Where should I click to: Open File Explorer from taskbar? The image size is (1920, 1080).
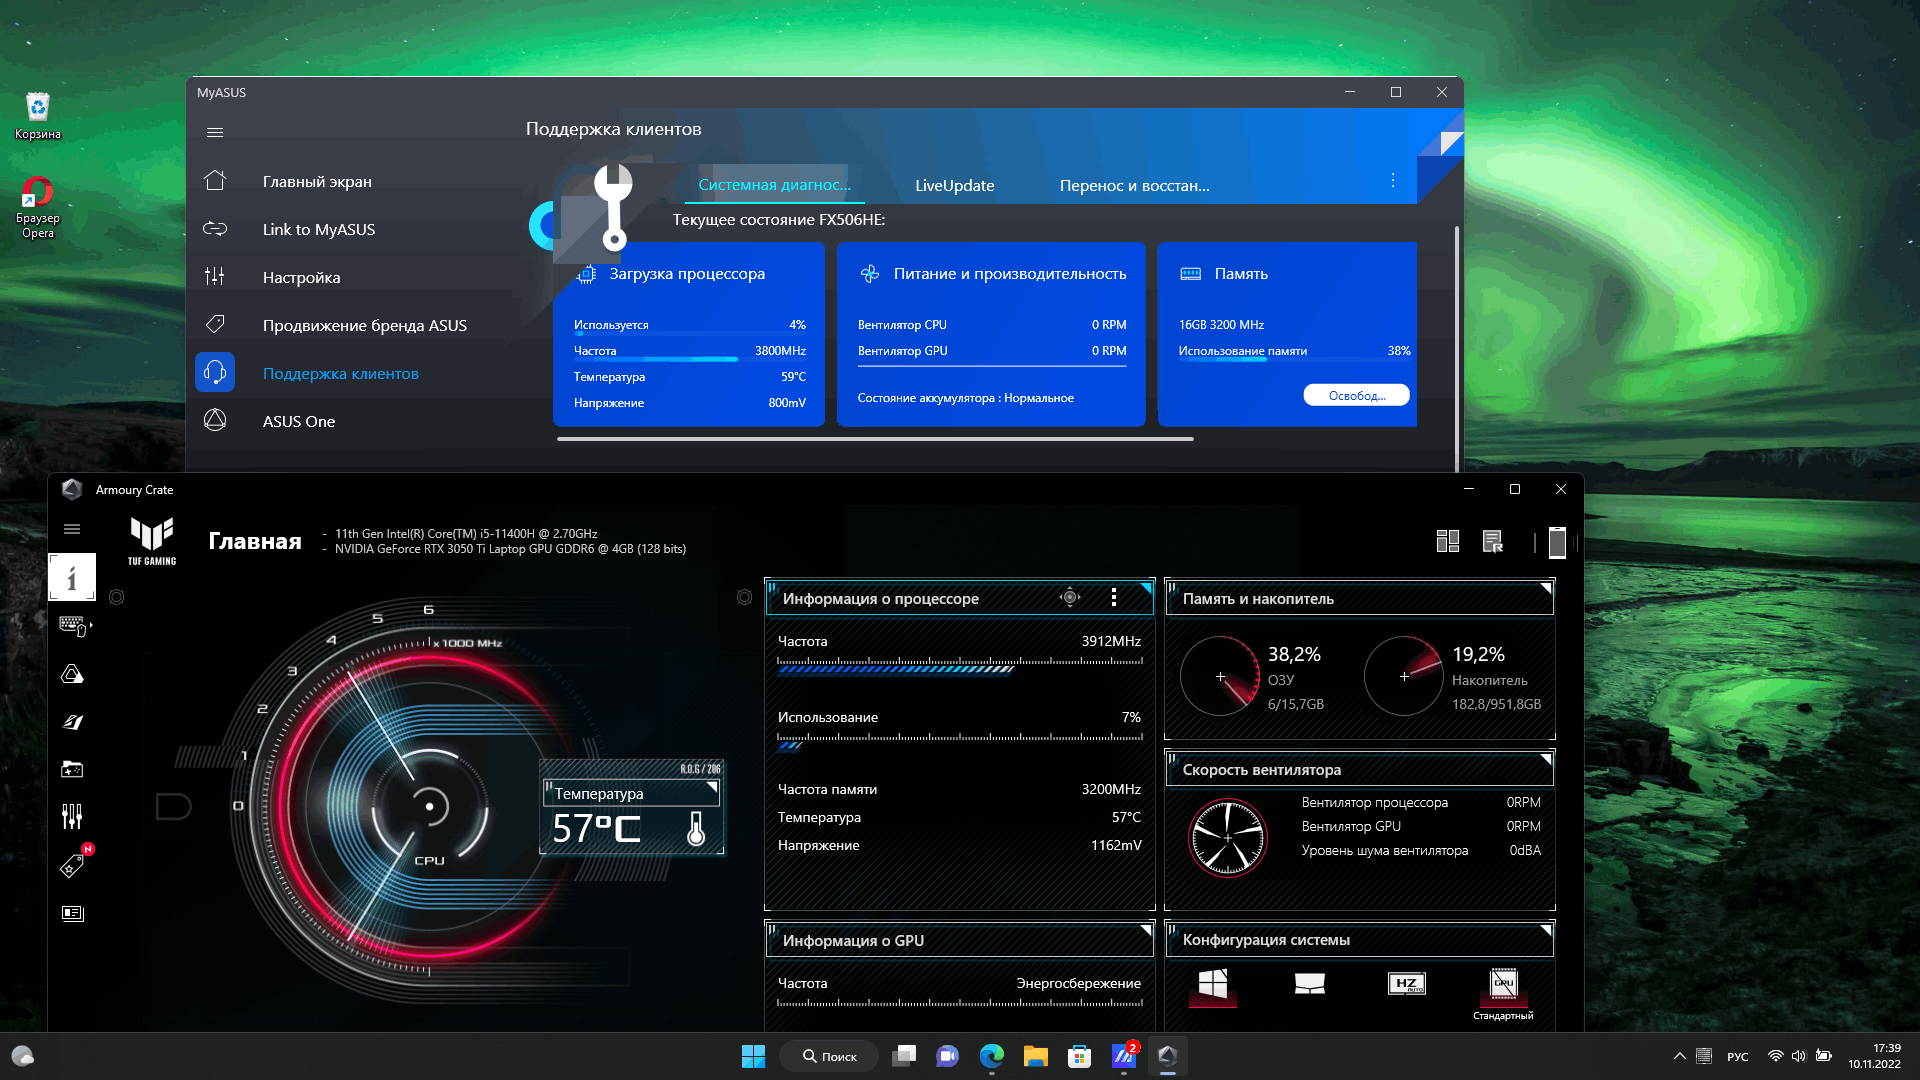pos(1035,1056)
